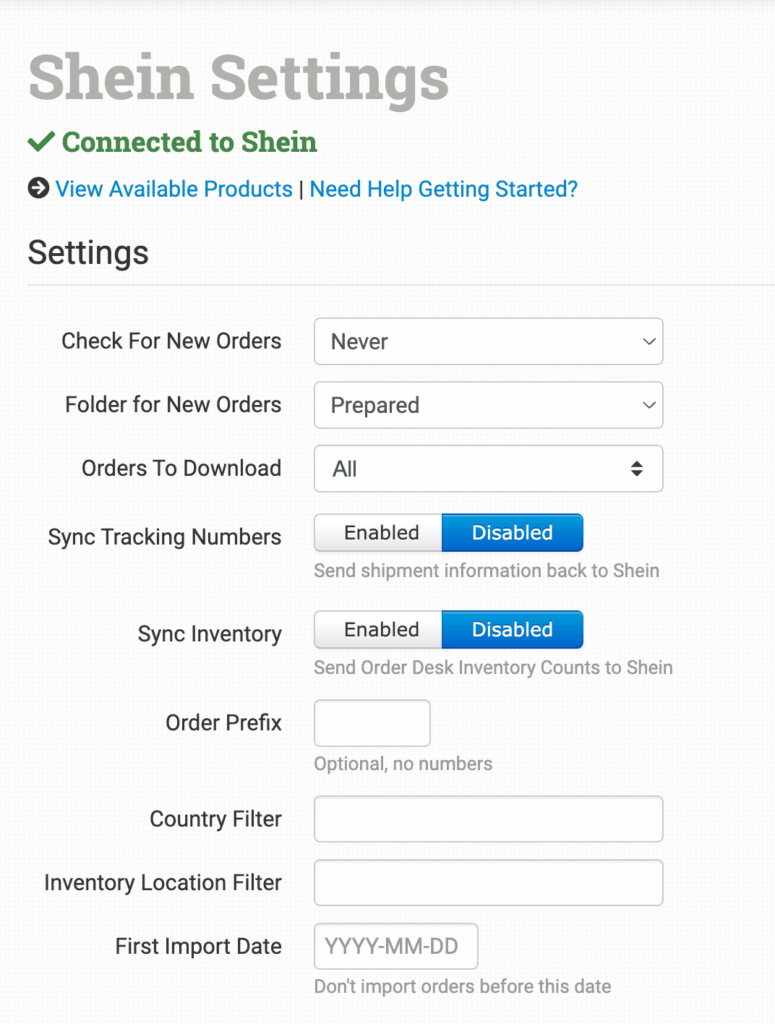Click the Order Prefix text field

(372, 723)
